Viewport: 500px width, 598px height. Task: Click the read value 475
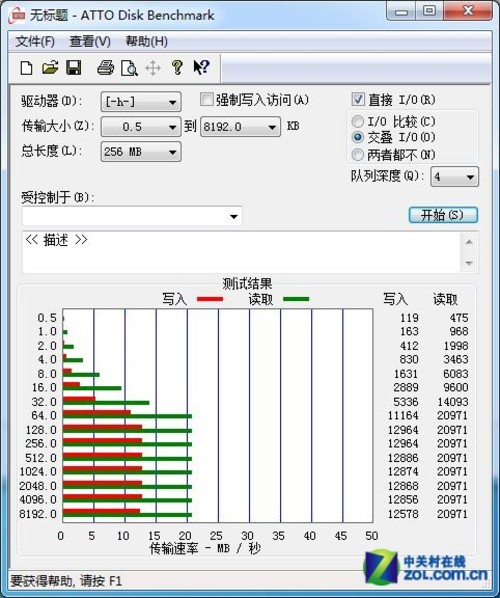[x=458, y=318]
